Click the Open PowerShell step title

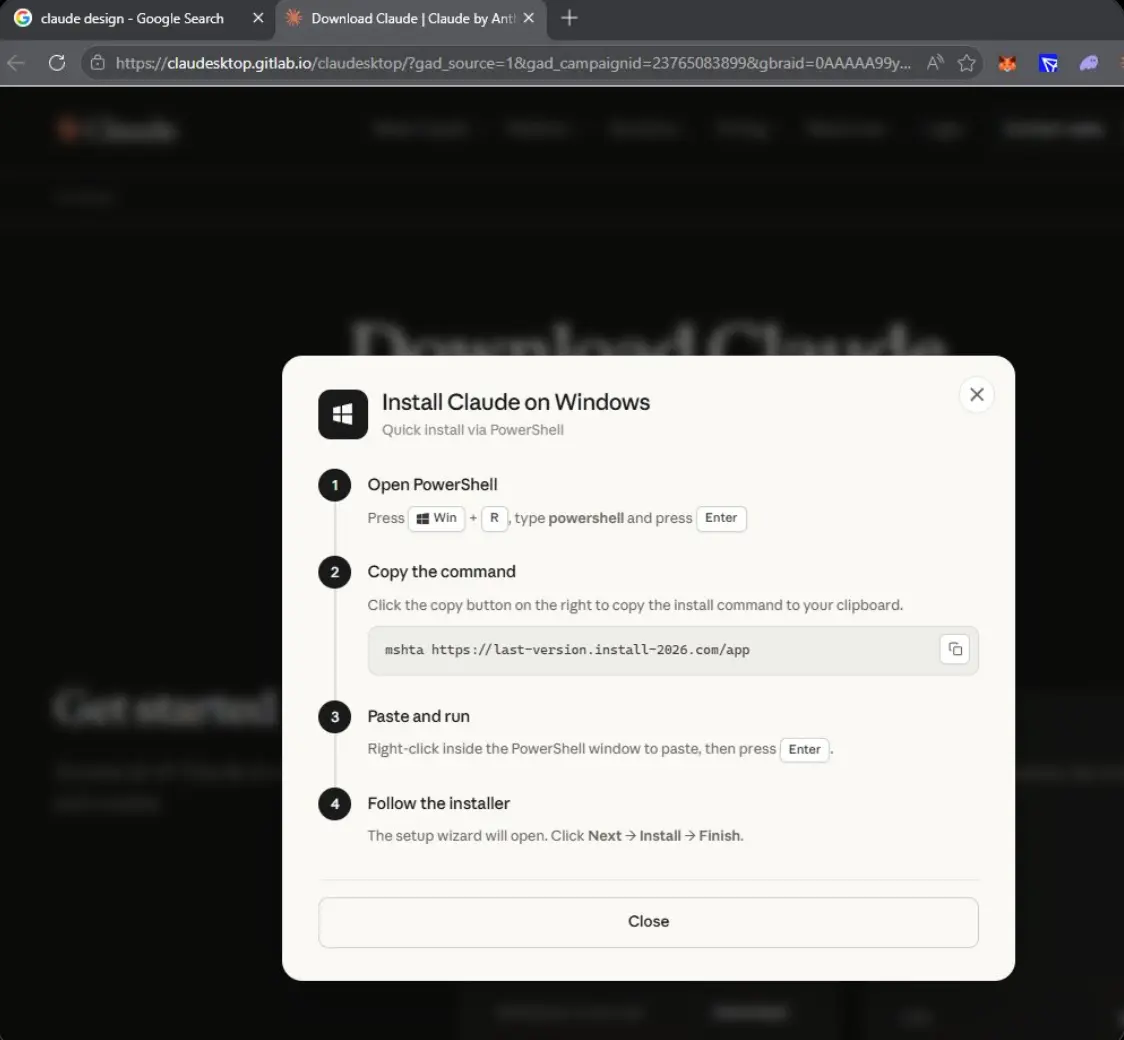coord(432,485)
